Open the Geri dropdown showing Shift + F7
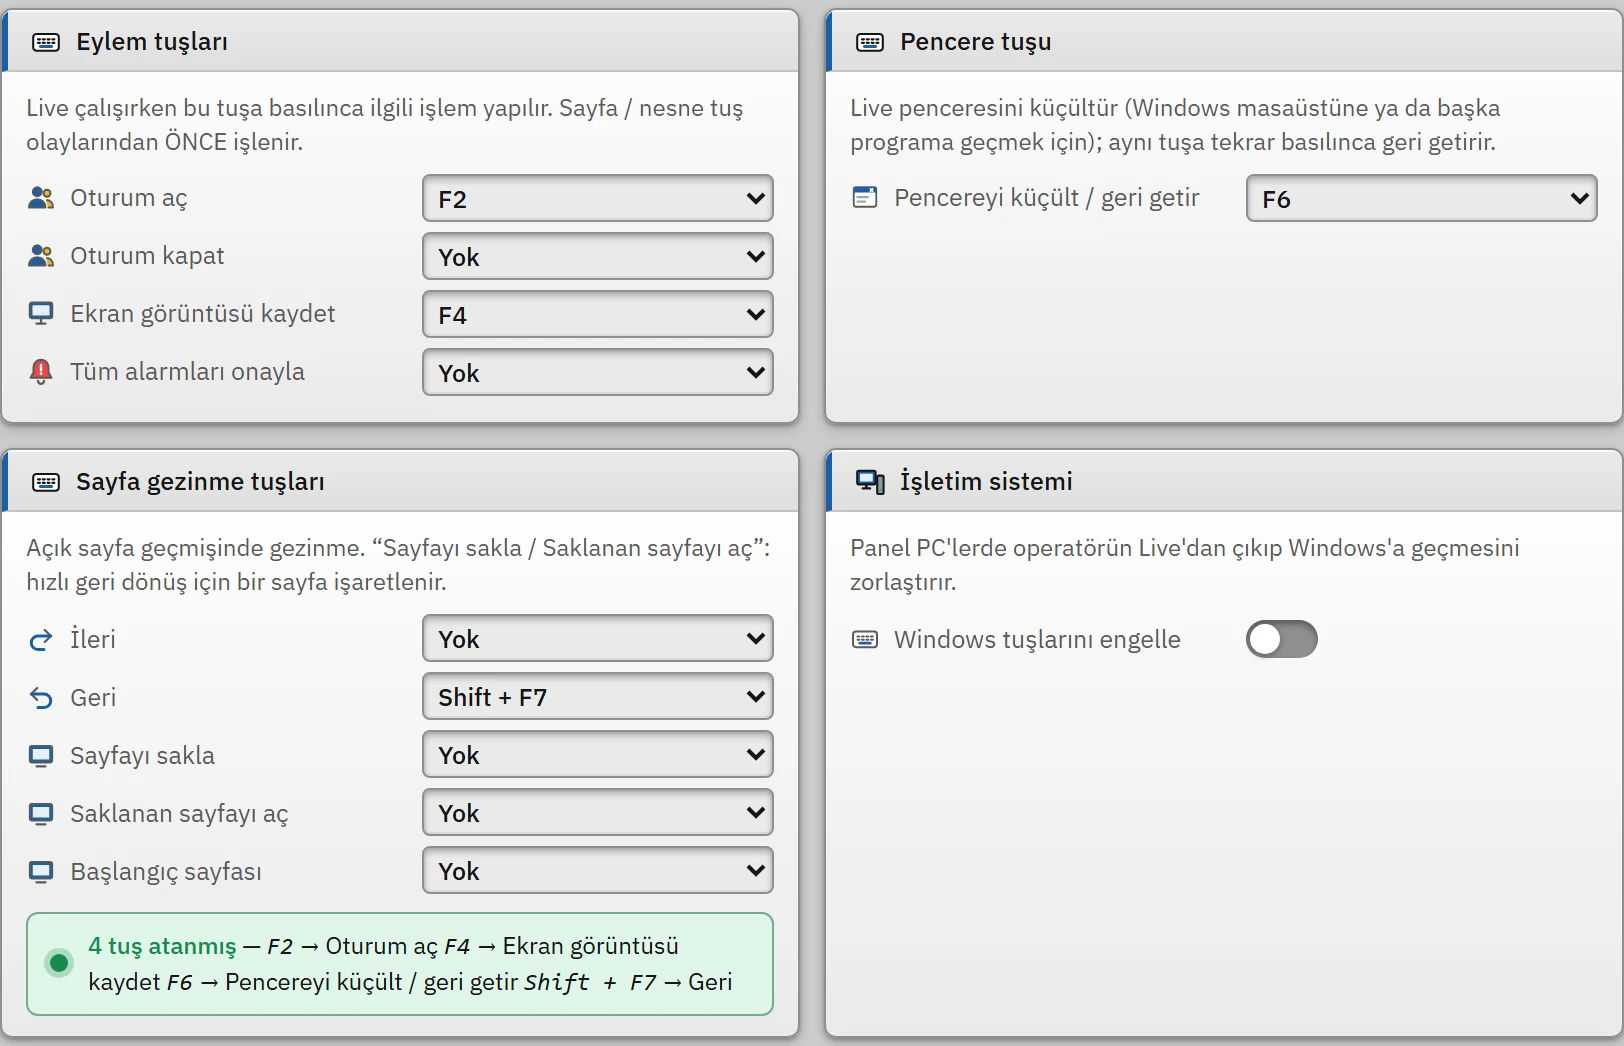Viewport: 1624px width, 1046px height. pos(598,696)
